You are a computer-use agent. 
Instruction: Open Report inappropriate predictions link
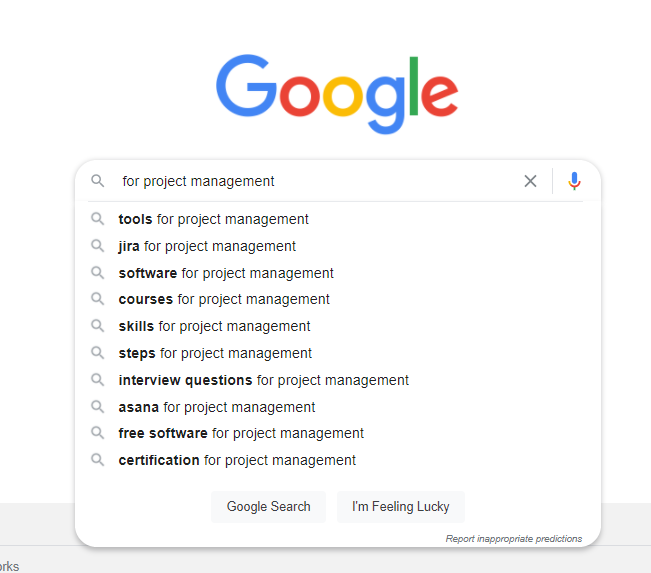click(x=513, y=539)
